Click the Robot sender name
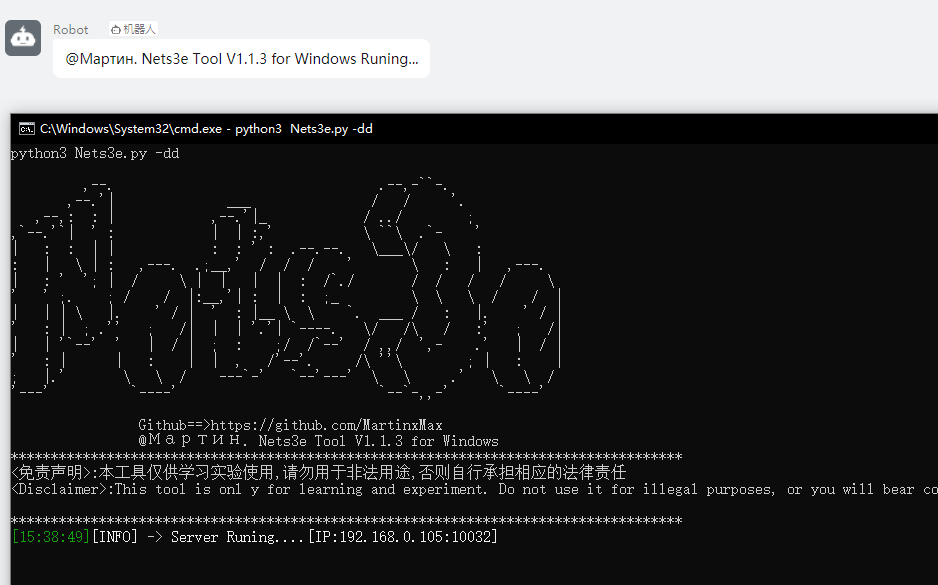938x585 pixels. pos(71,29)
